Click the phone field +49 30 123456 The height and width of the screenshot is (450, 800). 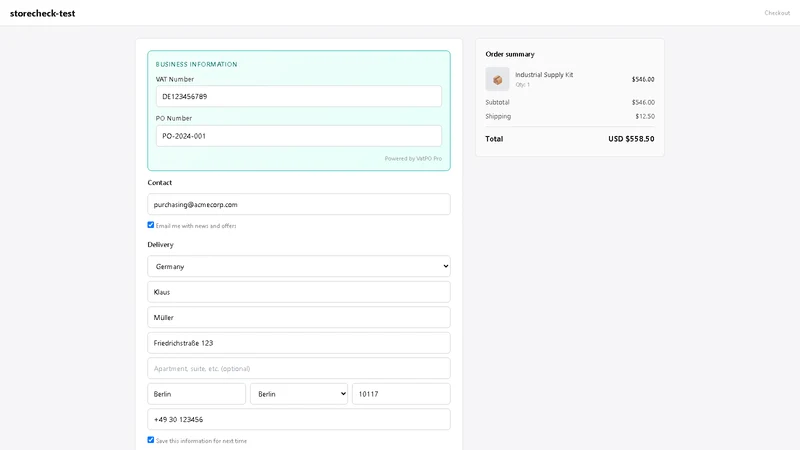299,419
